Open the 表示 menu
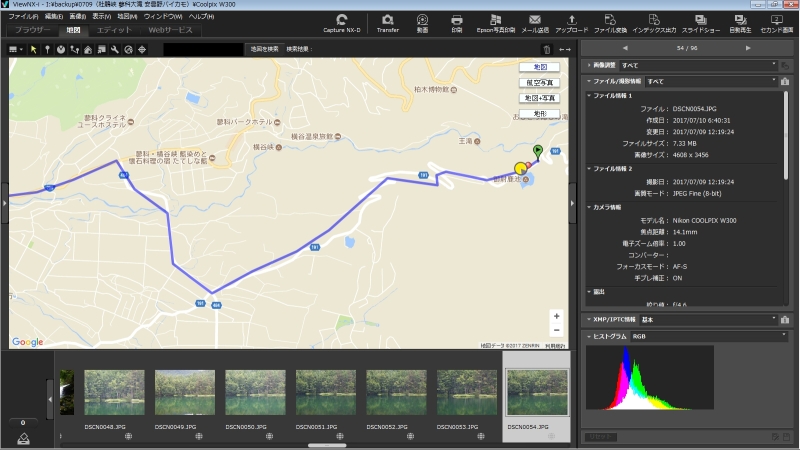 tap(101, 16)
